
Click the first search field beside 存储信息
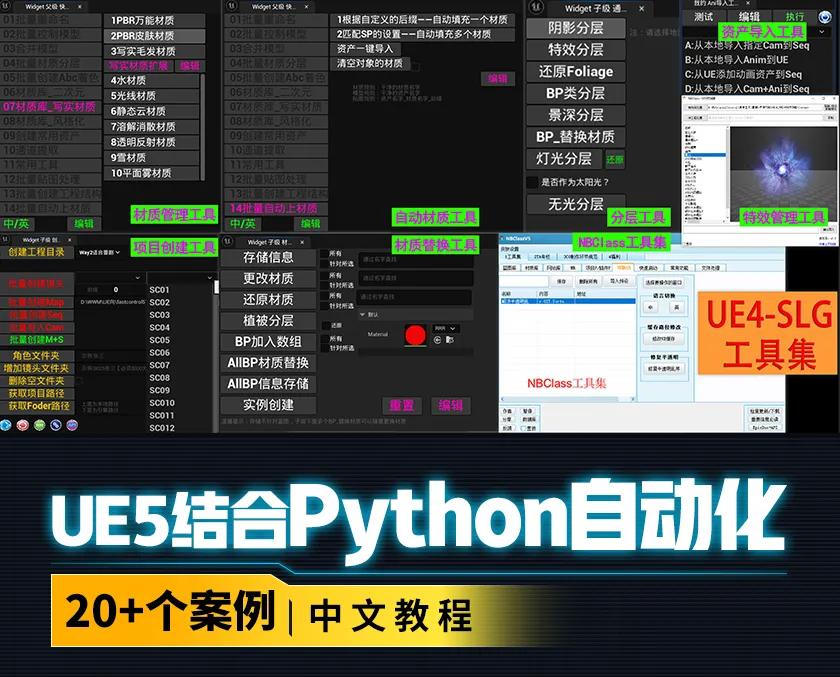point(416,259)
